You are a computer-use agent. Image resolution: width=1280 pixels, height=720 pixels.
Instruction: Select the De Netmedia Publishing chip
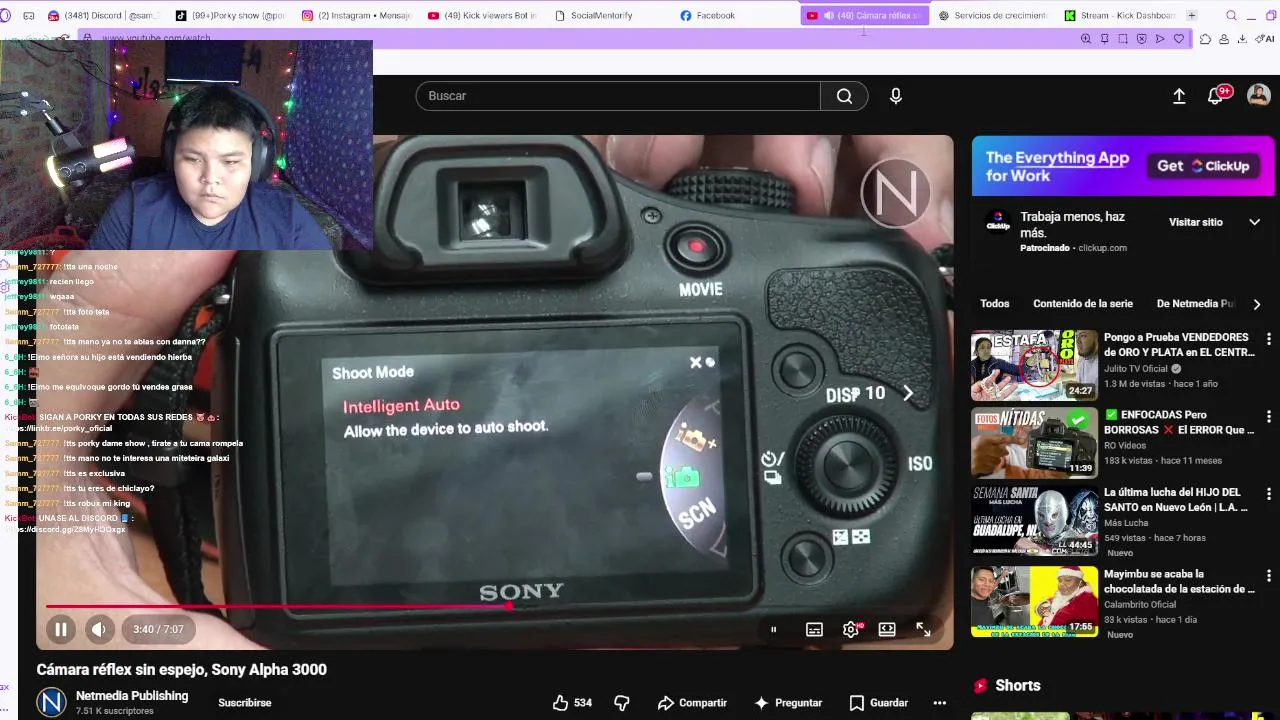(1195, 304)
